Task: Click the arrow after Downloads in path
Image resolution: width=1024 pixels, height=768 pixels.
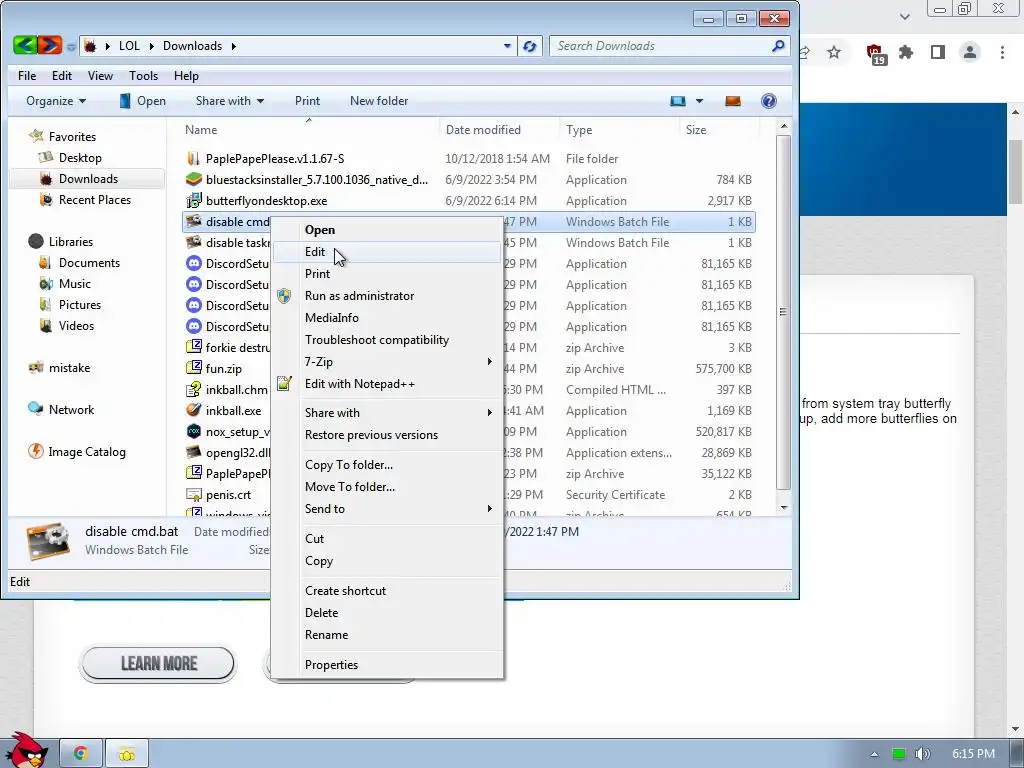Action: coord(233,46)
